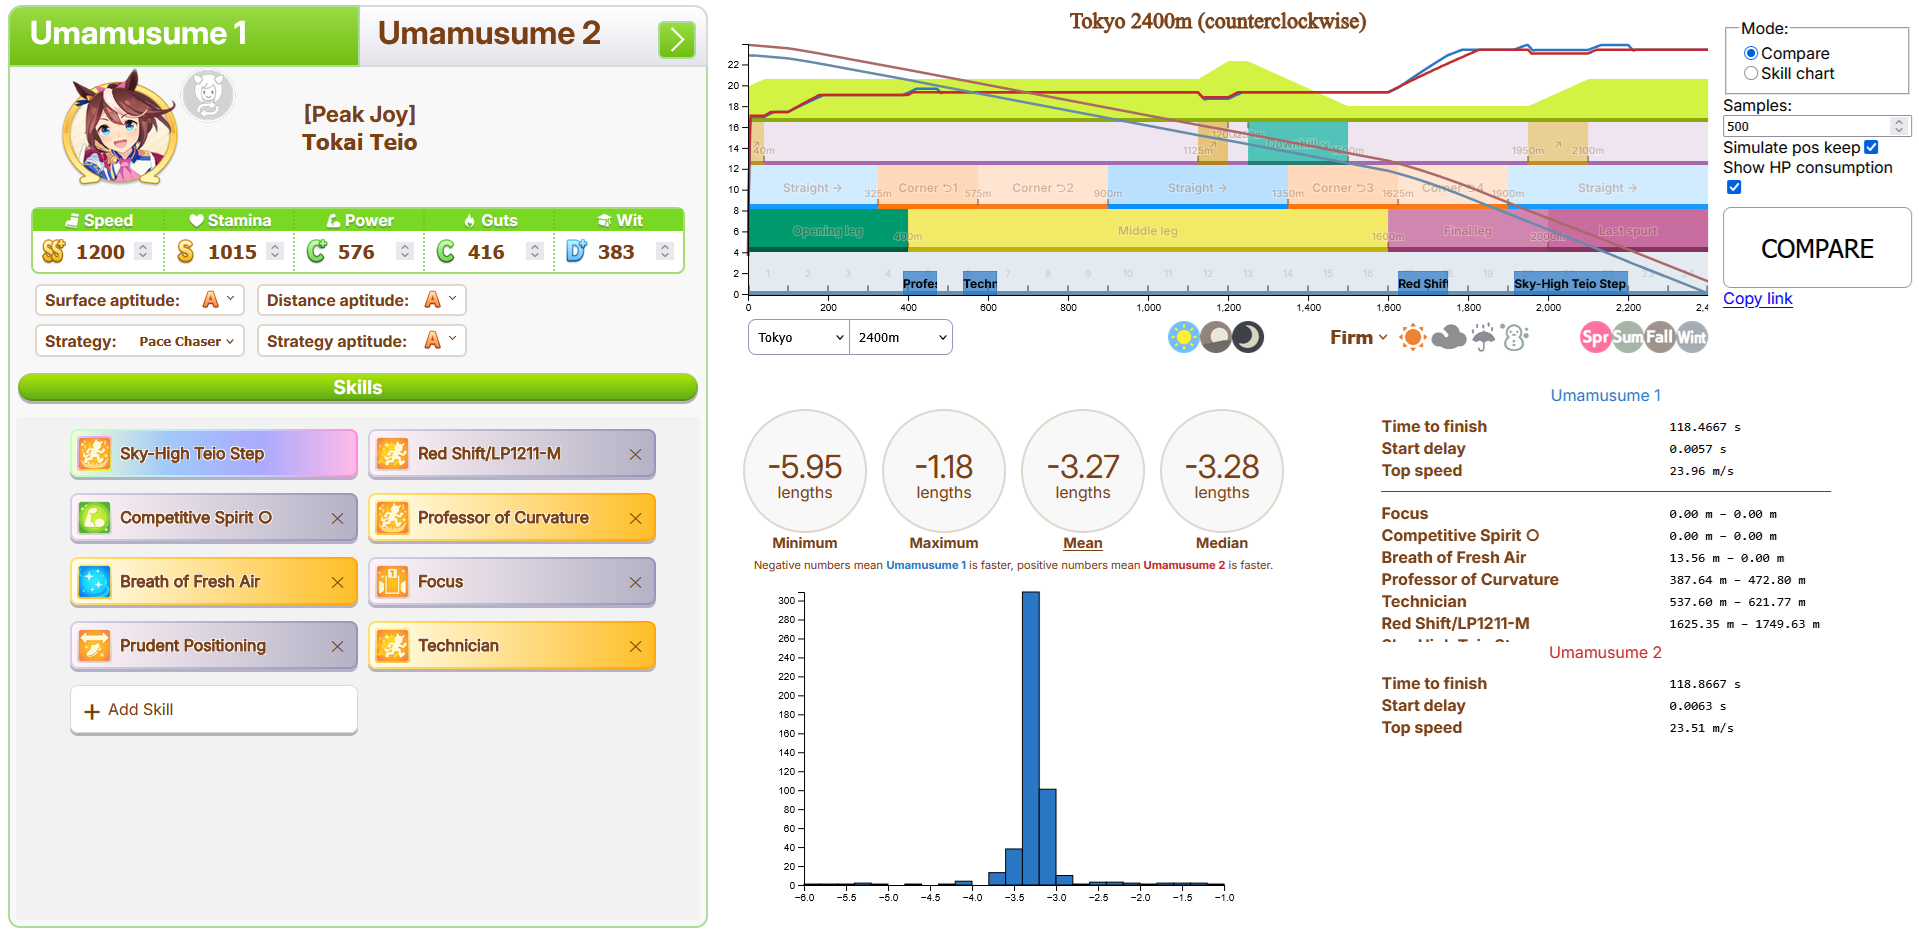This screenshot has width=1919, height=938.
Task: Adjust Stamina stat stepper
Action: (275, 251)
